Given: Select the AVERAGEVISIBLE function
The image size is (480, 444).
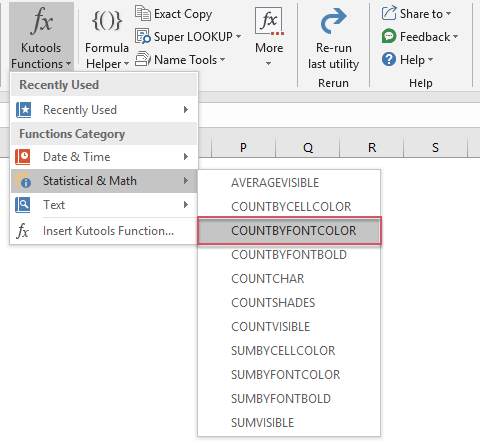Looking at the screenshot, I should tap(289, 183).
